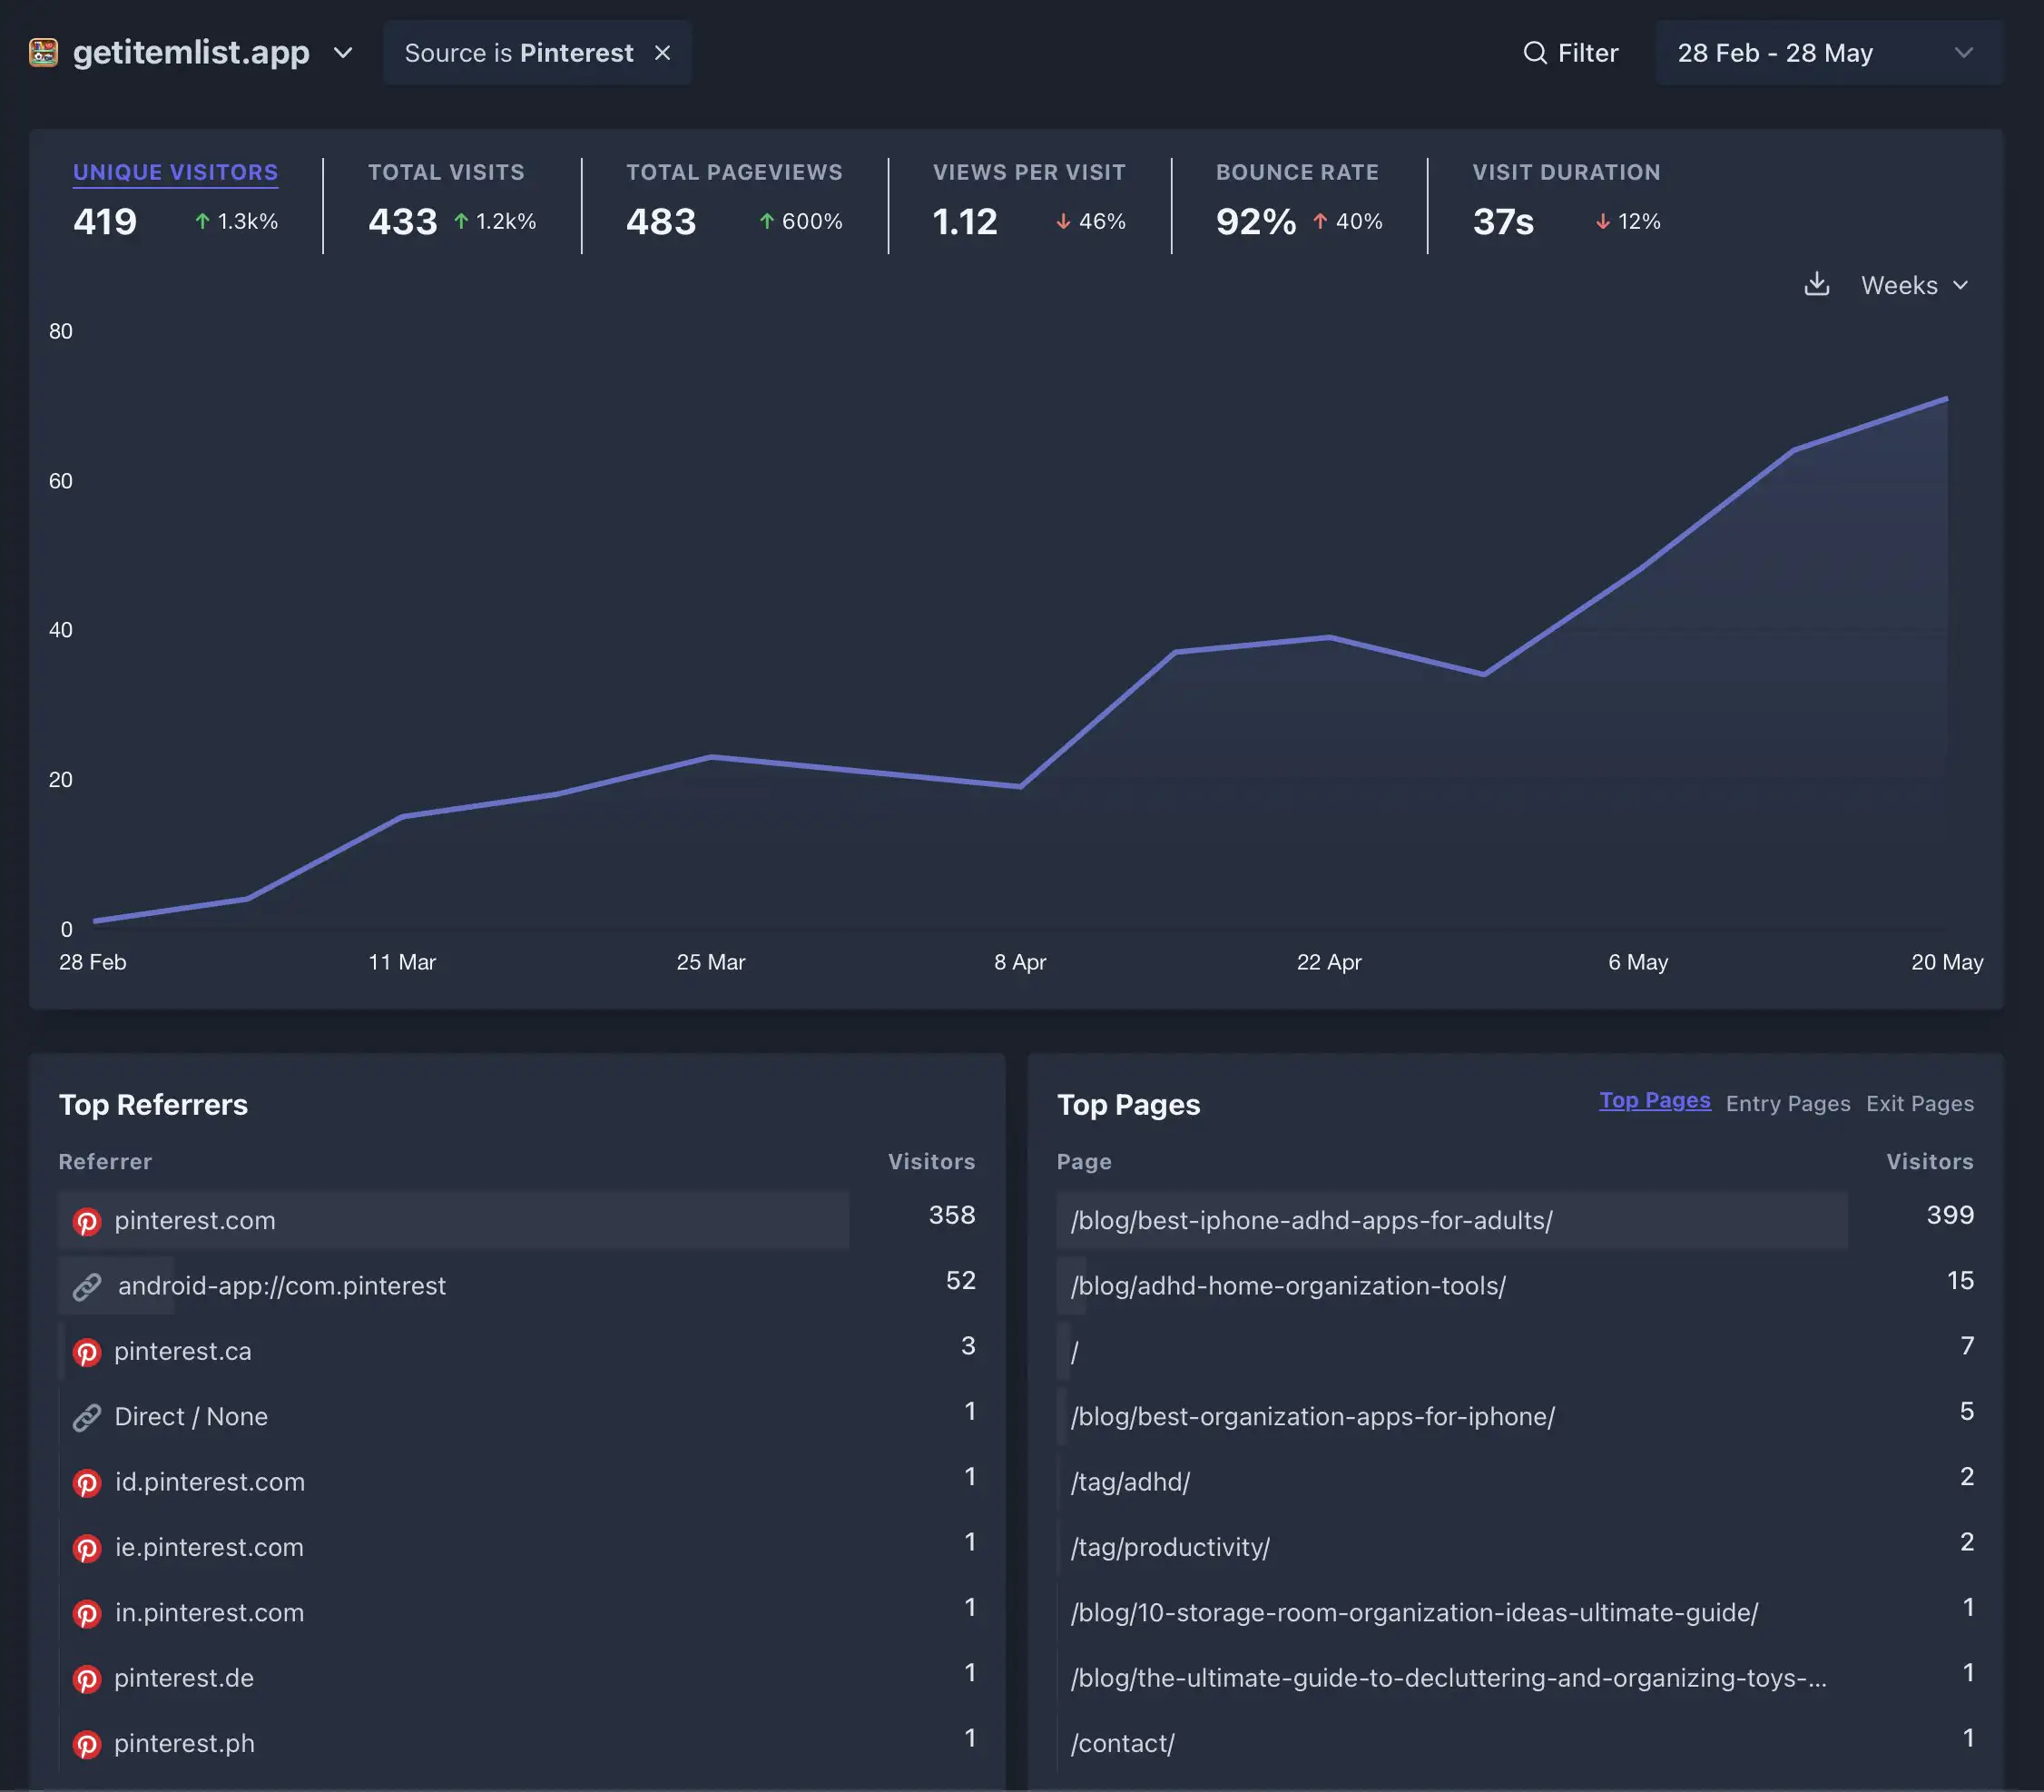This screenshot has width=2044, height=1792.
Task: Filter by in.pinterest.com referrer
Action: (x=208, y=1612)
